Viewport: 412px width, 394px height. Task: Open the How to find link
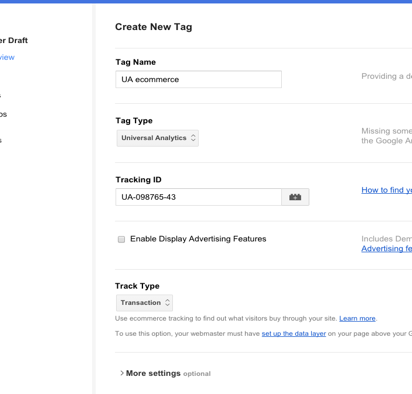click(387, 190)
